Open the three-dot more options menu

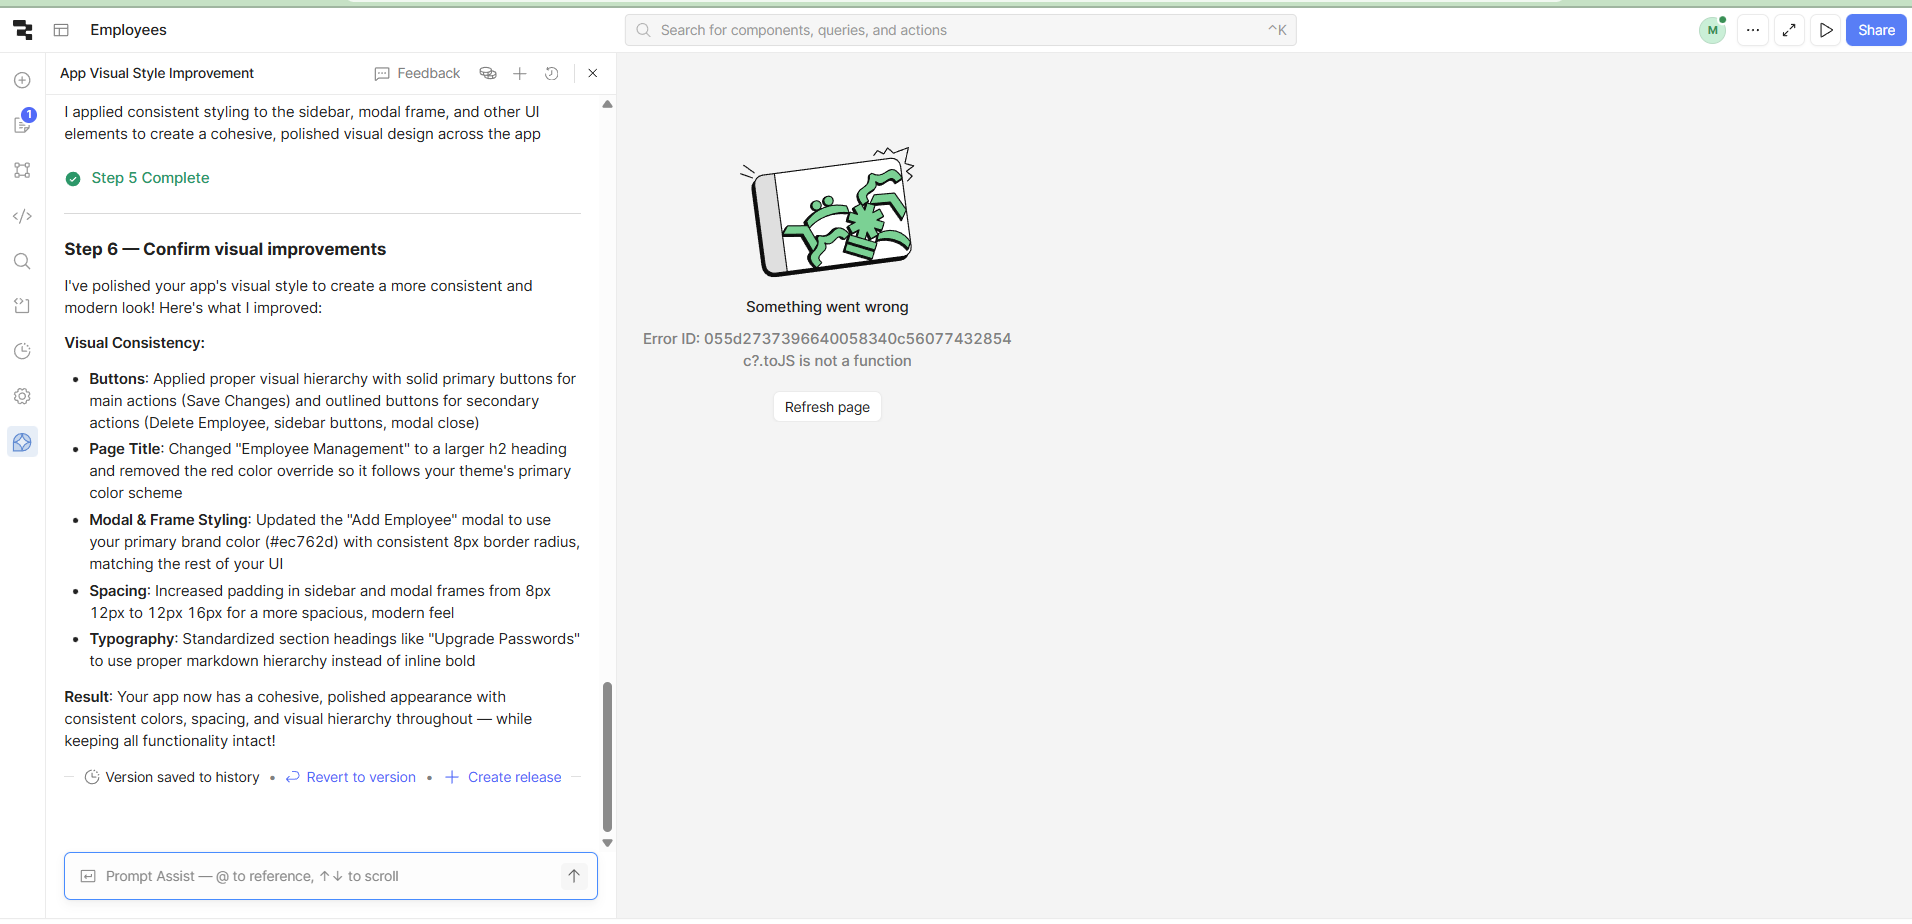tap(1753, 30)
